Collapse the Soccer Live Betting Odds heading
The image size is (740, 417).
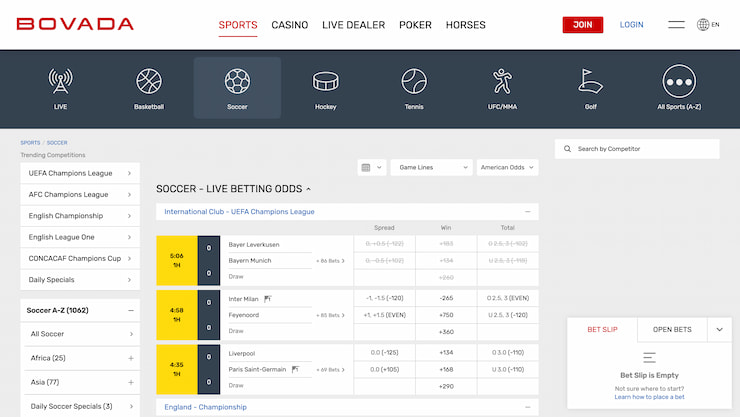[309, 189]
